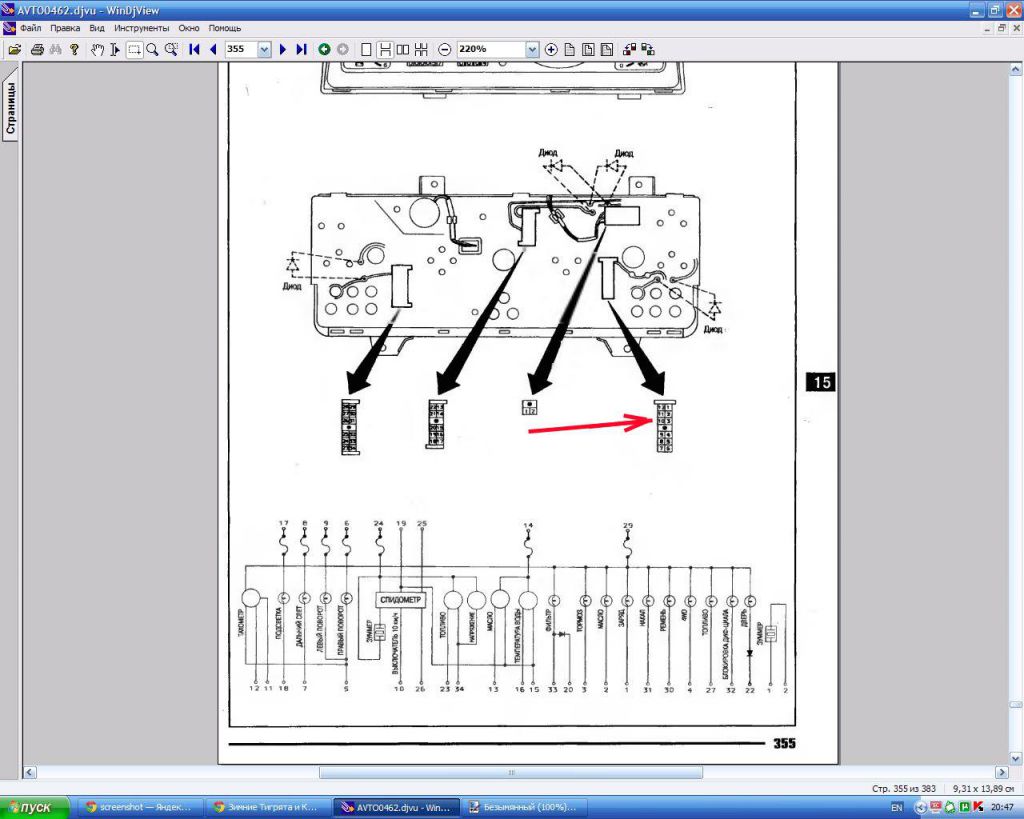
Task: Jump to the first page
Action: coord(194,49)
